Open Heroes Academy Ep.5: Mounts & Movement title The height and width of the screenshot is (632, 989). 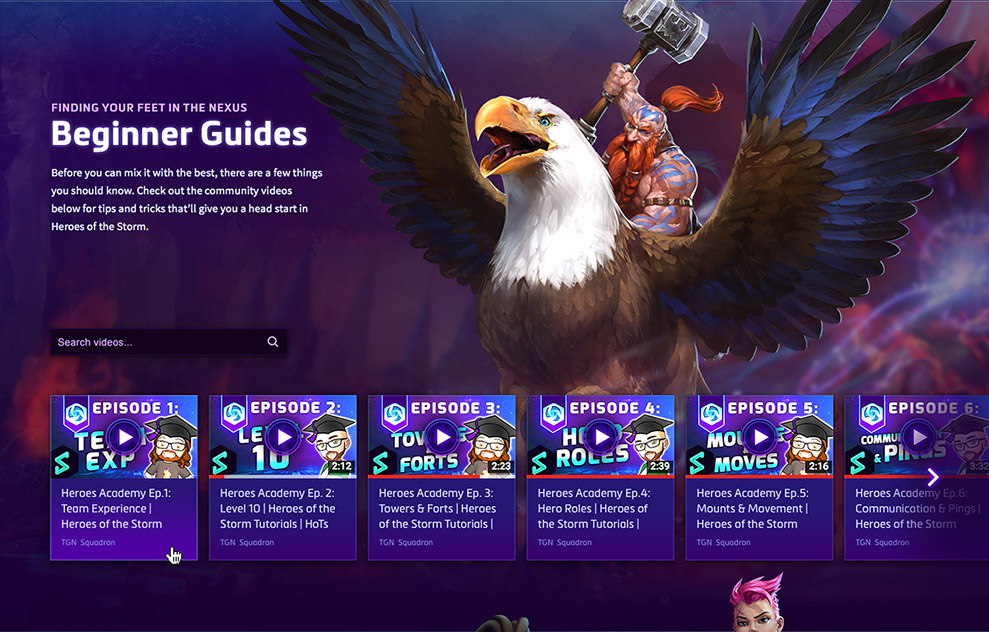point(752,508)
